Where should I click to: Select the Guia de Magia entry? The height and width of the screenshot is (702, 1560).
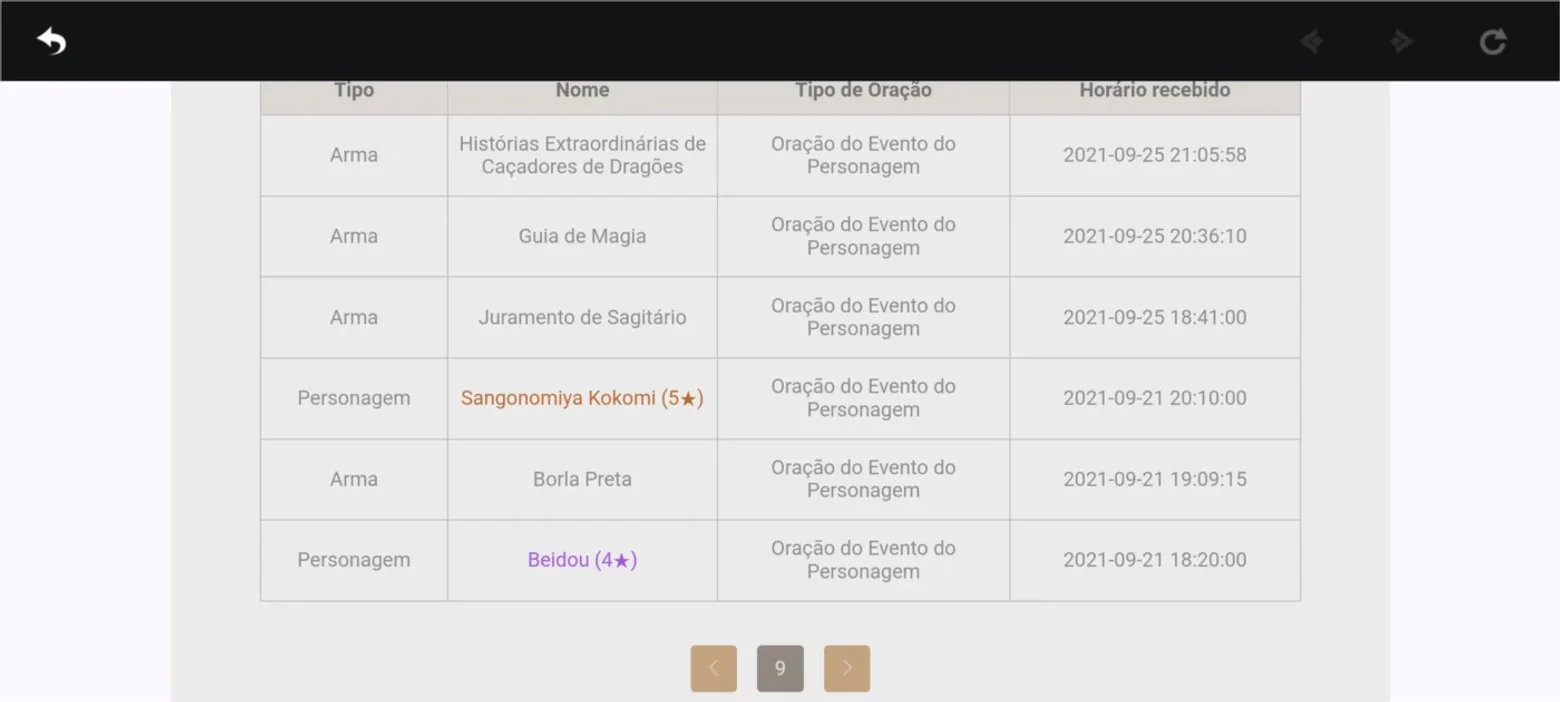582,236
